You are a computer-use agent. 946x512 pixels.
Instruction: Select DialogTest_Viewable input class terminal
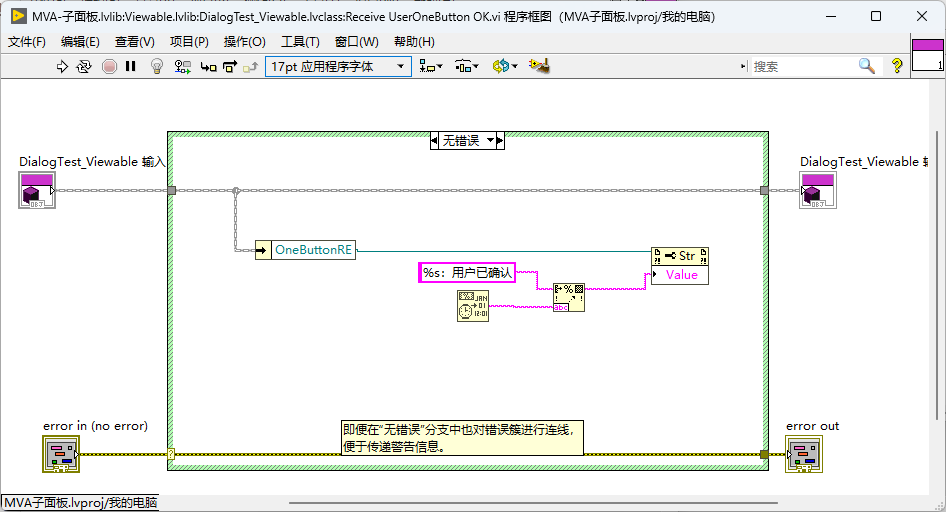coord(37,190)
